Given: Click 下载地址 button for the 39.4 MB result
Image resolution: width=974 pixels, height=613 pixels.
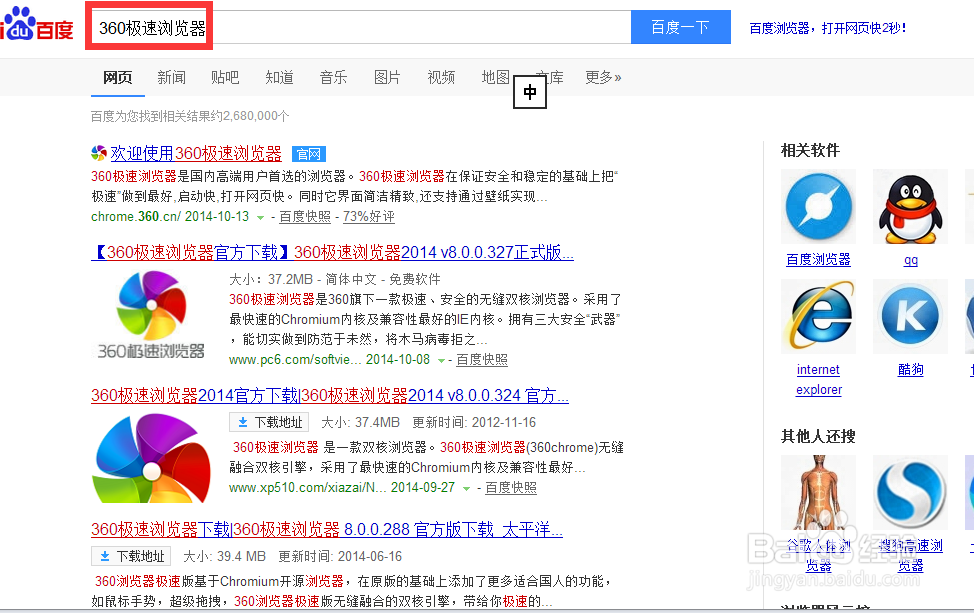Looking at the screenshot, I should pos(131,556).
